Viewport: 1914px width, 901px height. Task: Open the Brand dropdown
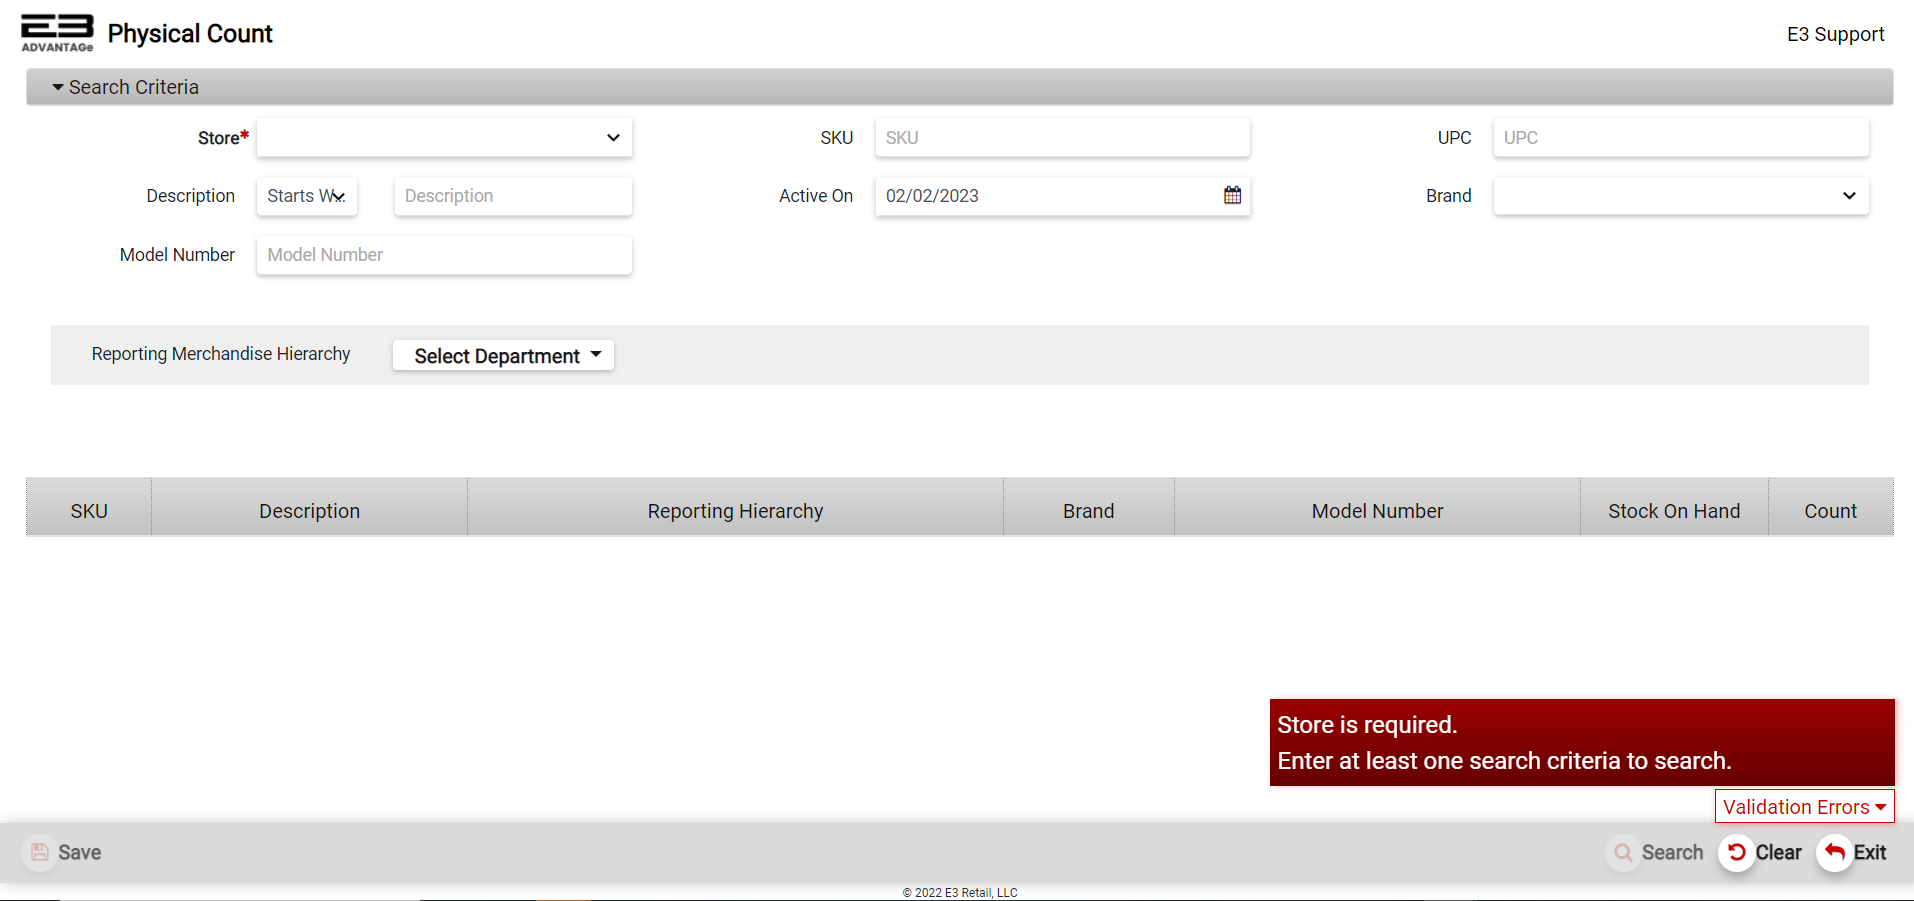(1680, 196)
